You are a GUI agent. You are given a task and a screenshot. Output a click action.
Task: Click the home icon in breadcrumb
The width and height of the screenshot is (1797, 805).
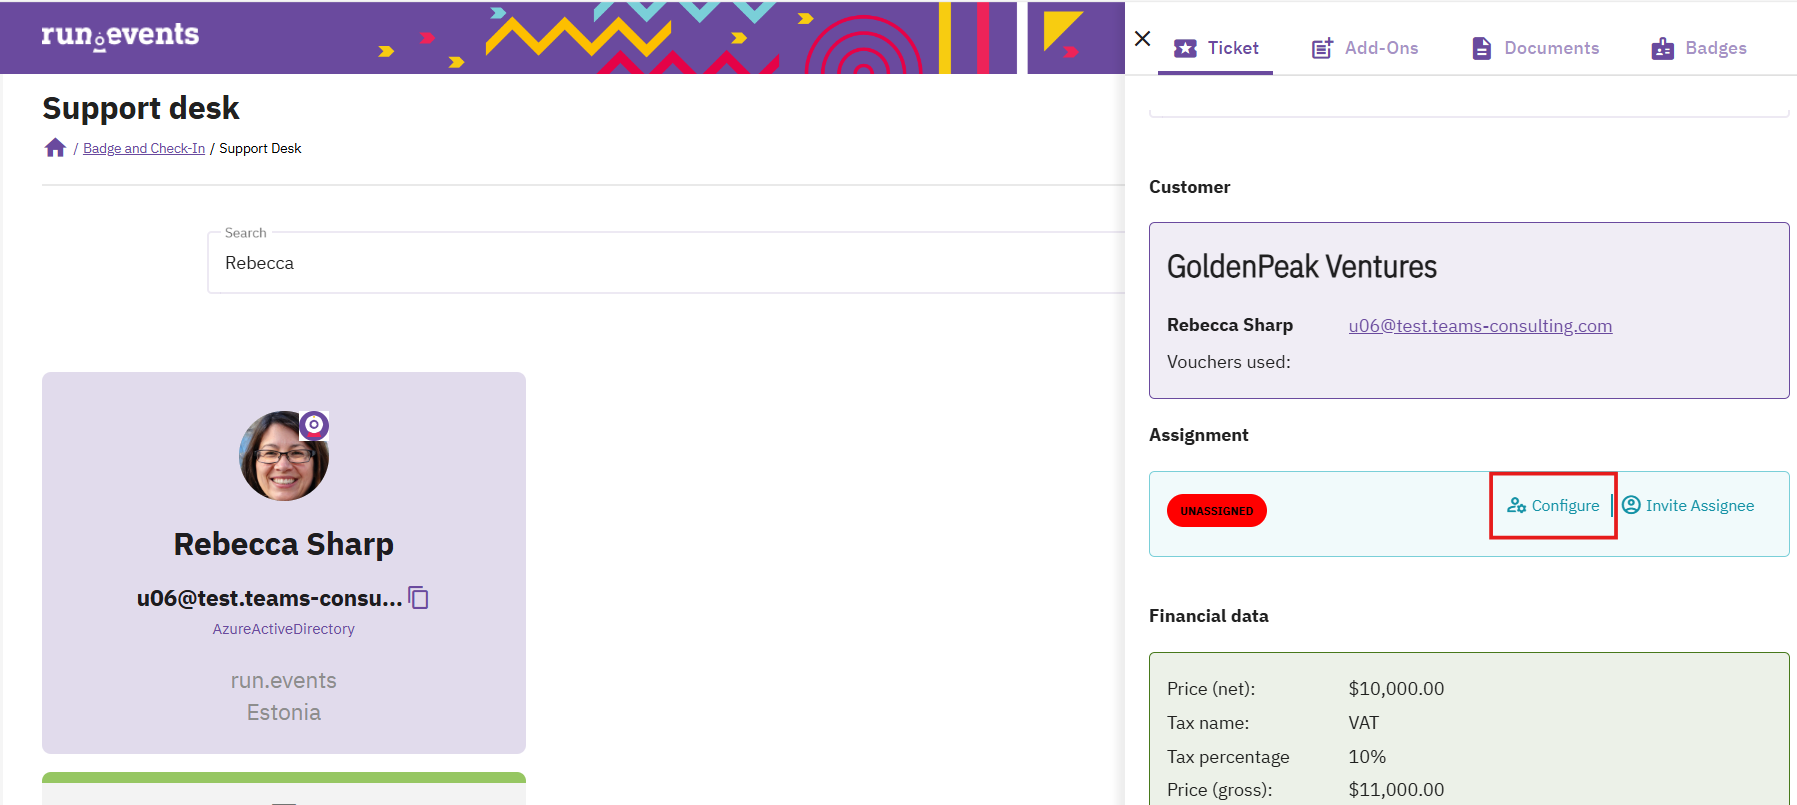click(55, 148)
